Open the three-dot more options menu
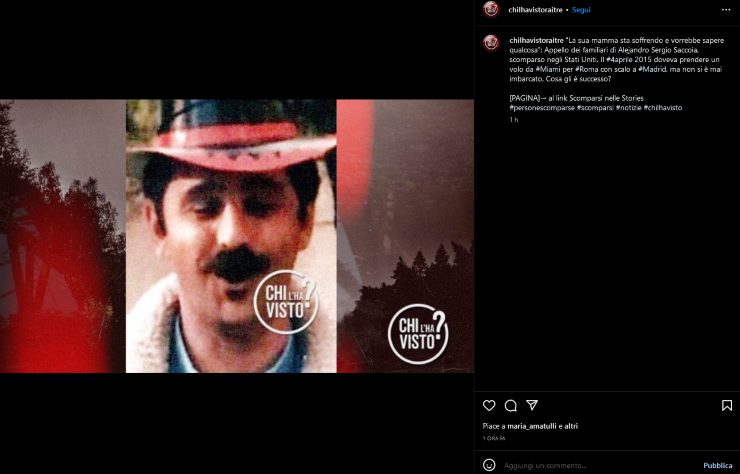Screen dimensions: 740x474 (x=726, y=10)
